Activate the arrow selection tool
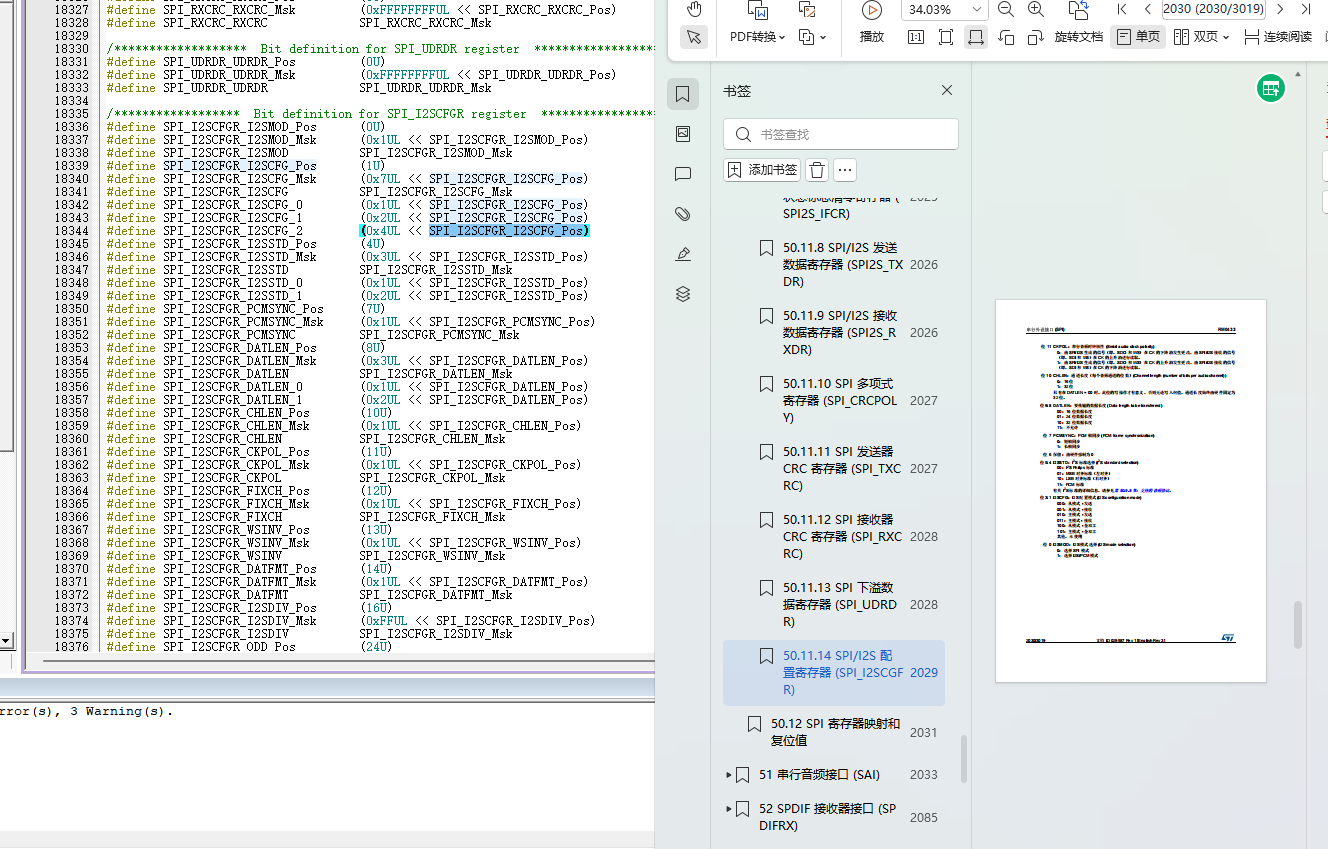Viewport: 1328px width, 849px height. 694,37
